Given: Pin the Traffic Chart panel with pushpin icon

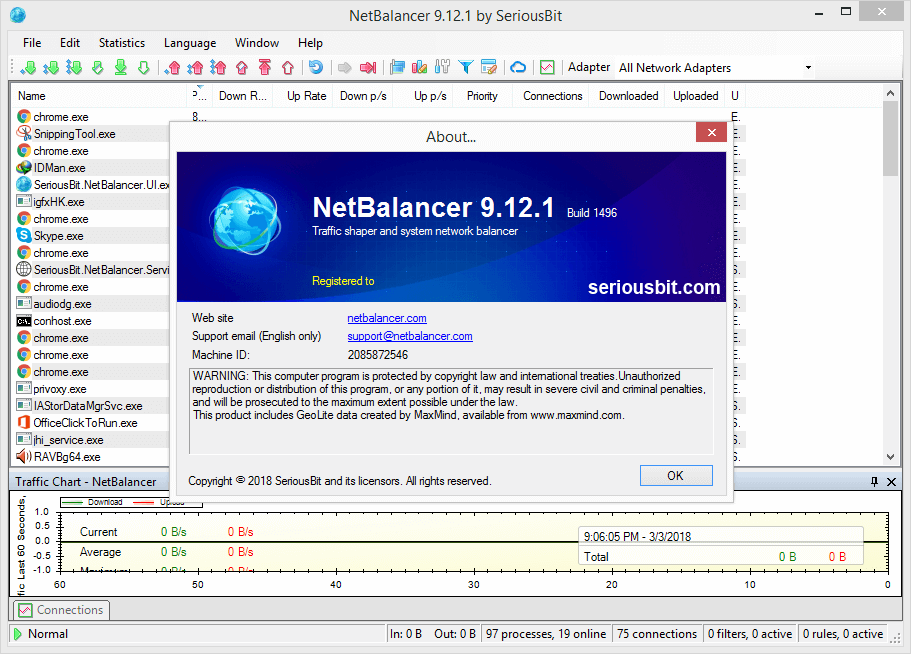Looking at the screenshot, I should tap(874, 481).
